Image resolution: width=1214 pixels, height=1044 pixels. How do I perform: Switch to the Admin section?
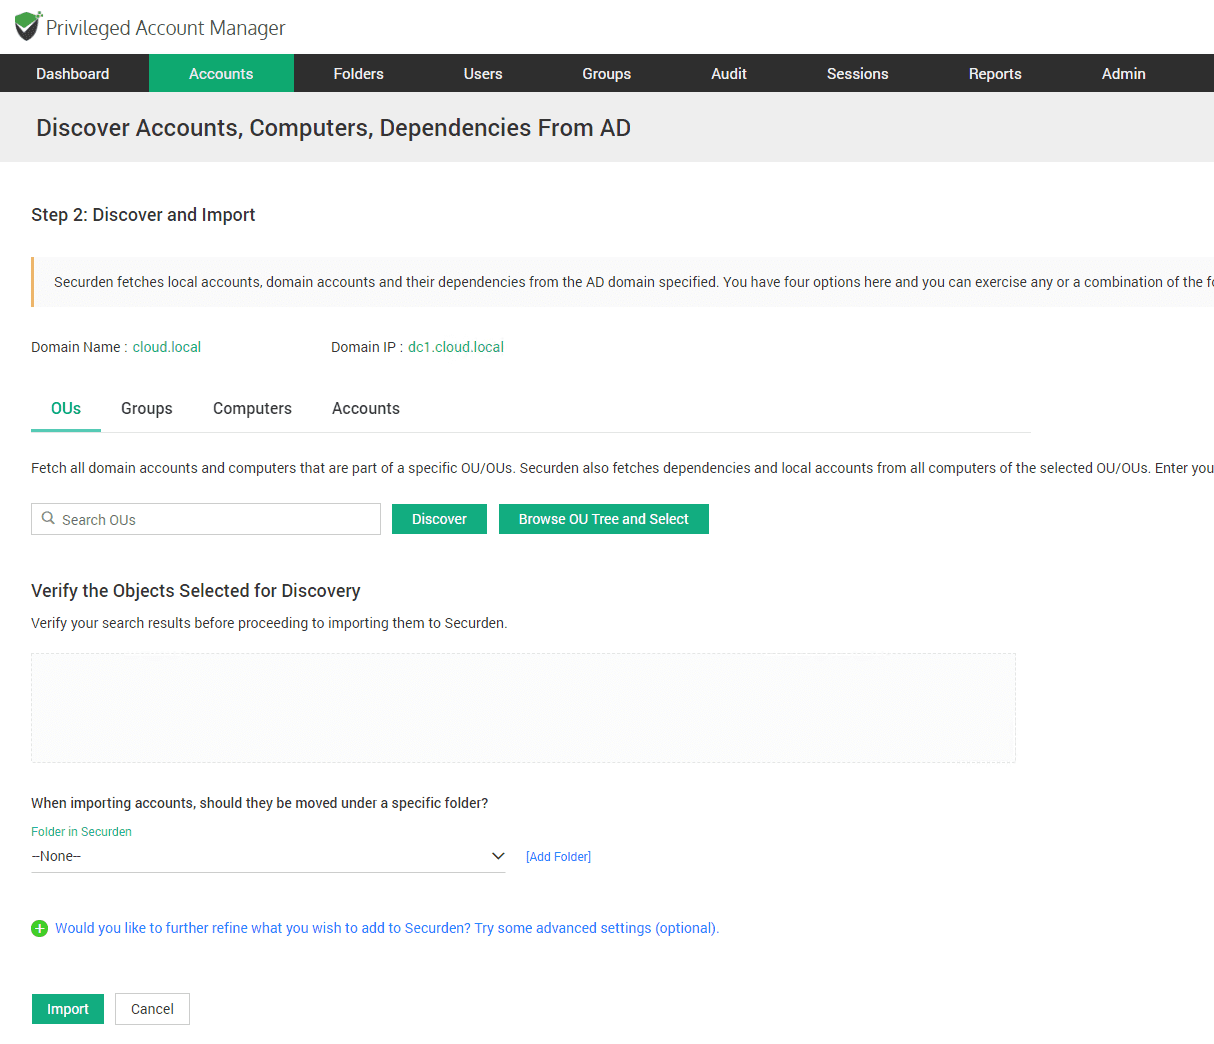tap(1123, 74)
